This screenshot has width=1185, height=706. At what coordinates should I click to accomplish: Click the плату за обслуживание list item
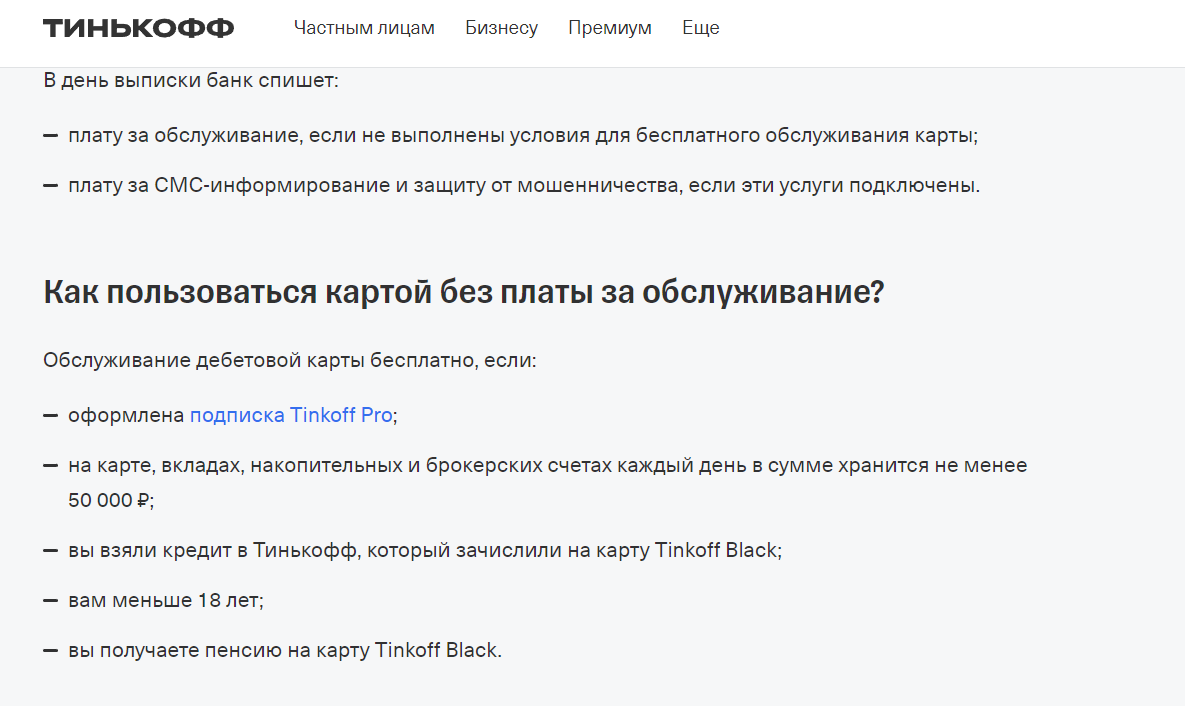pyautogui.click(x=522, y=135)
